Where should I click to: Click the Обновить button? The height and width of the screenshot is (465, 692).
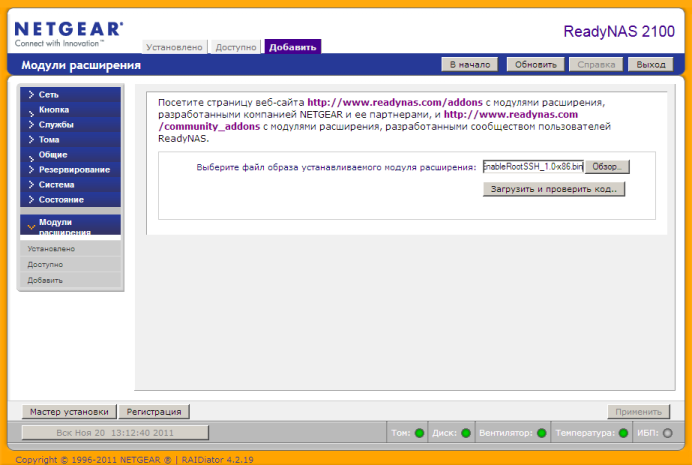[535, 64]
